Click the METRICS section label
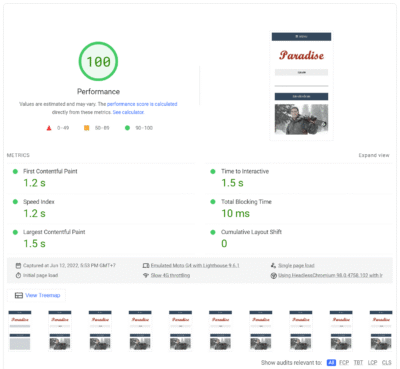 pyautogui.click(x=18, y=155)
